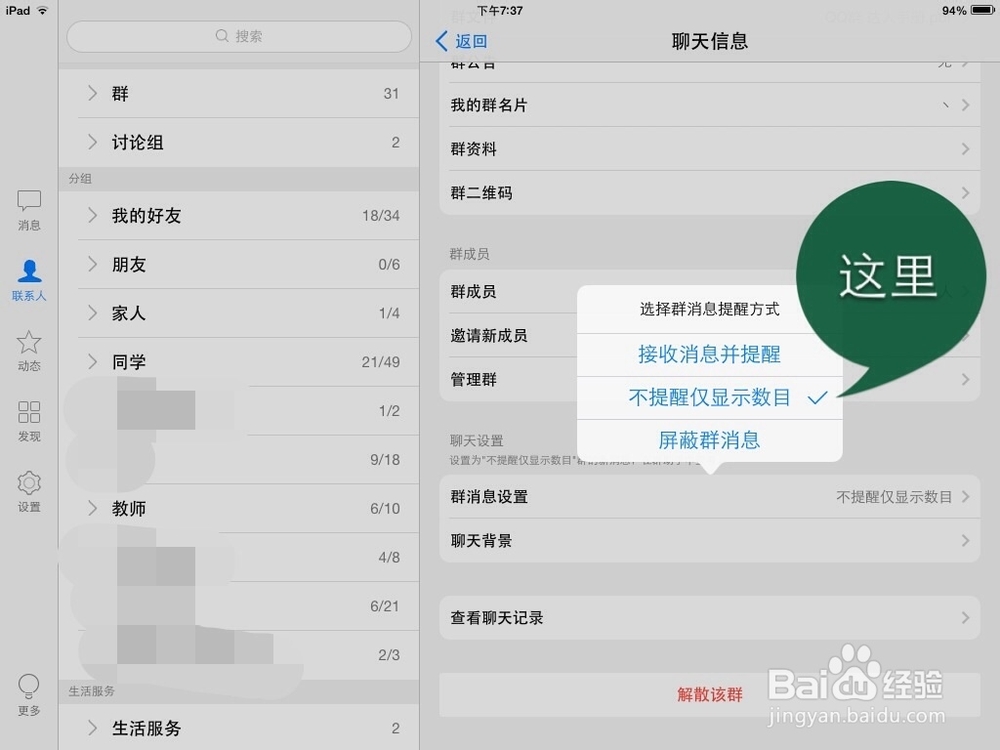Viewport: 1000px width, 750px height.
Task: Open 查看聊天记录 row
Action: point(709,617)
